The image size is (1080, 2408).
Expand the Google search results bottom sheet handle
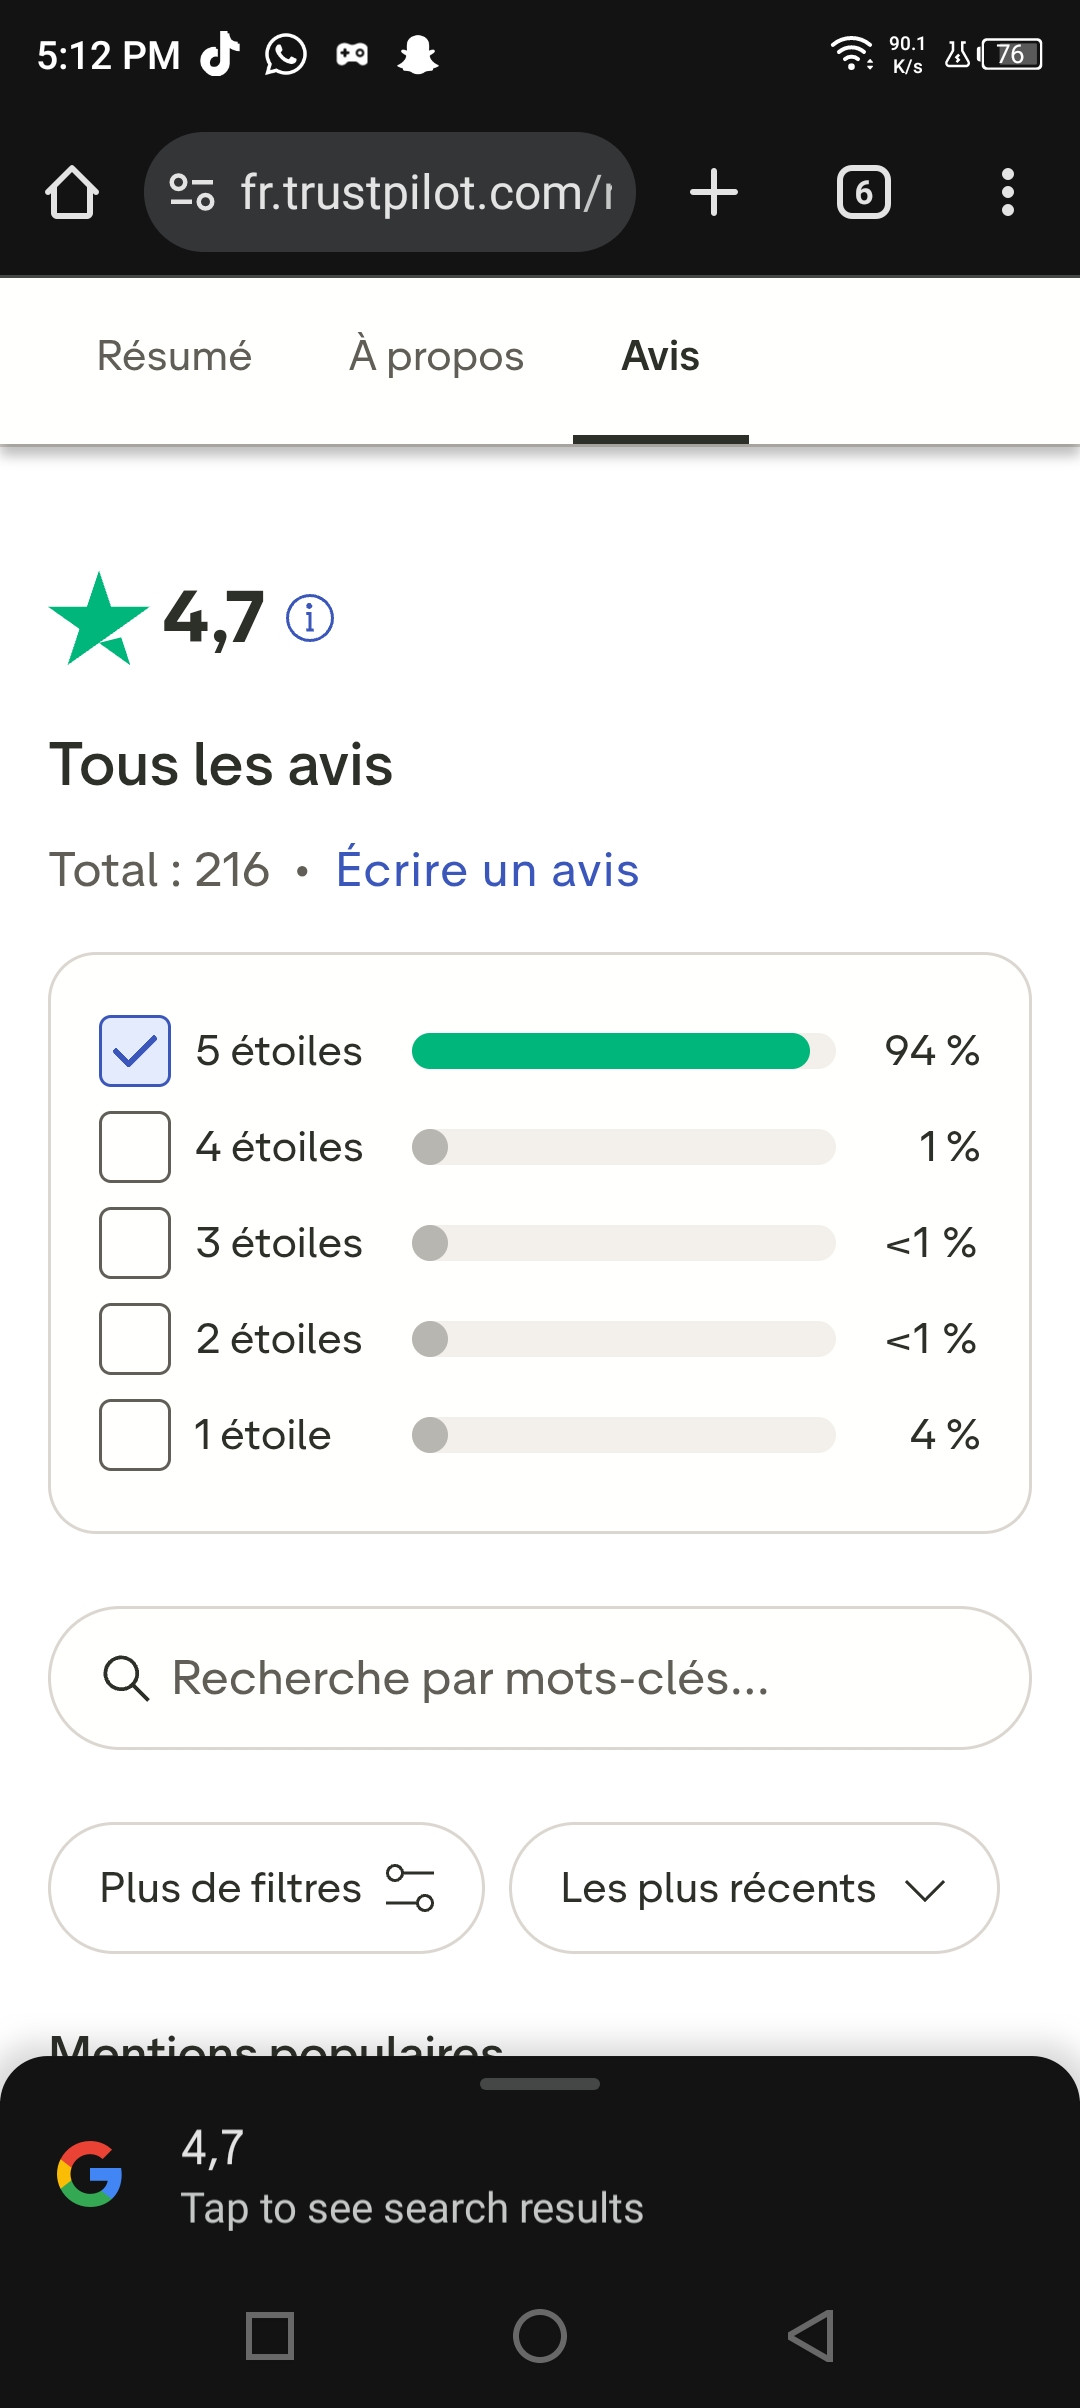[540, 2084]
